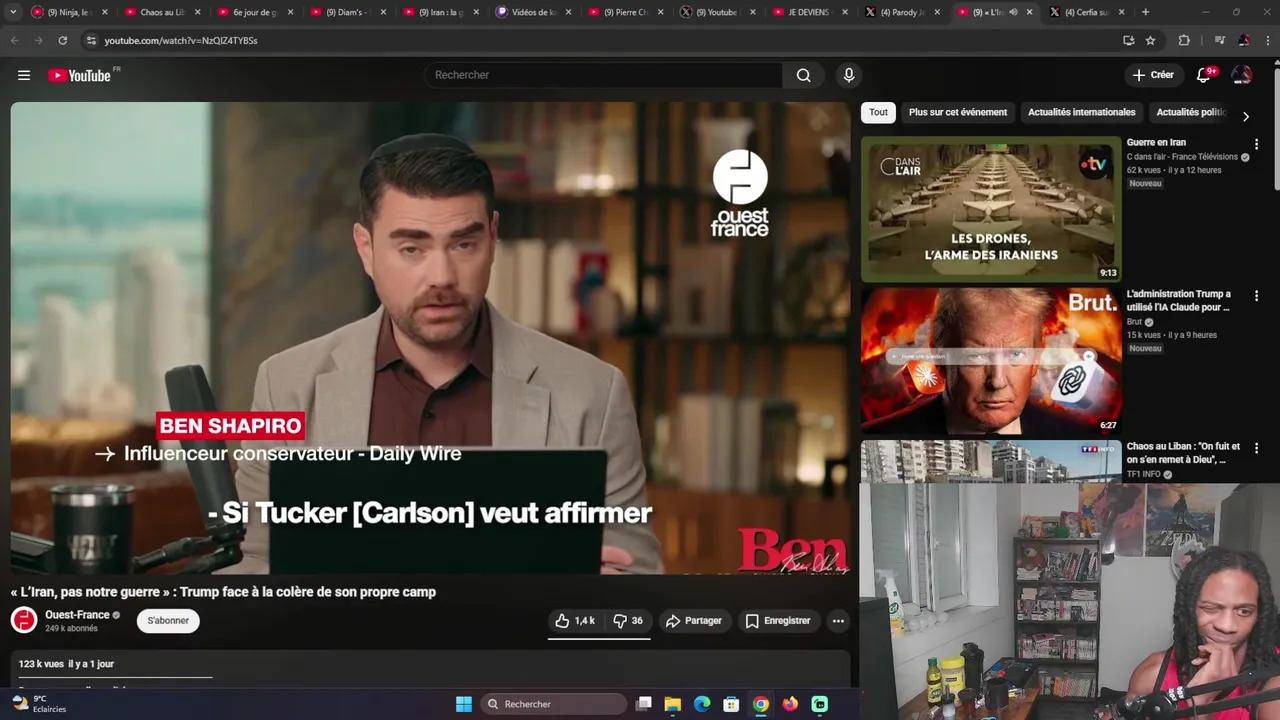Open the YouTube hamburger guide menu
Image resolution: width=1280 pixels, height=720 pixels.
click(24, 75)
